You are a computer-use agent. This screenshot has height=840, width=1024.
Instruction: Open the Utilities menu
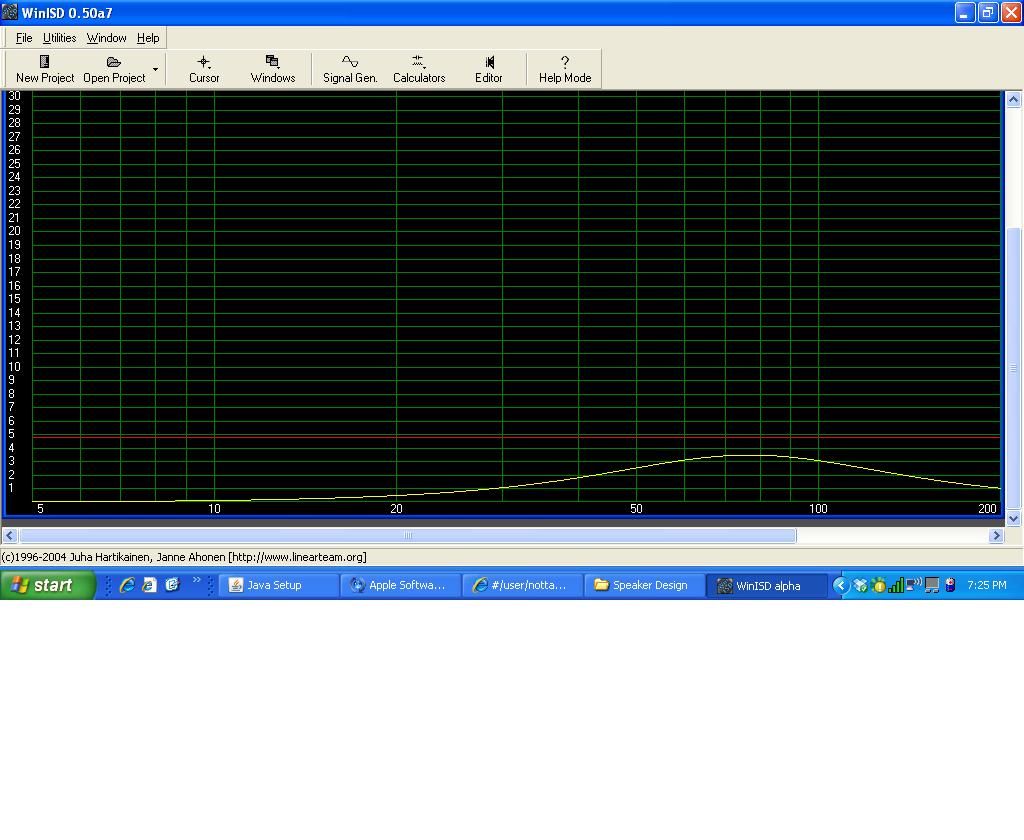coord(59,38)
